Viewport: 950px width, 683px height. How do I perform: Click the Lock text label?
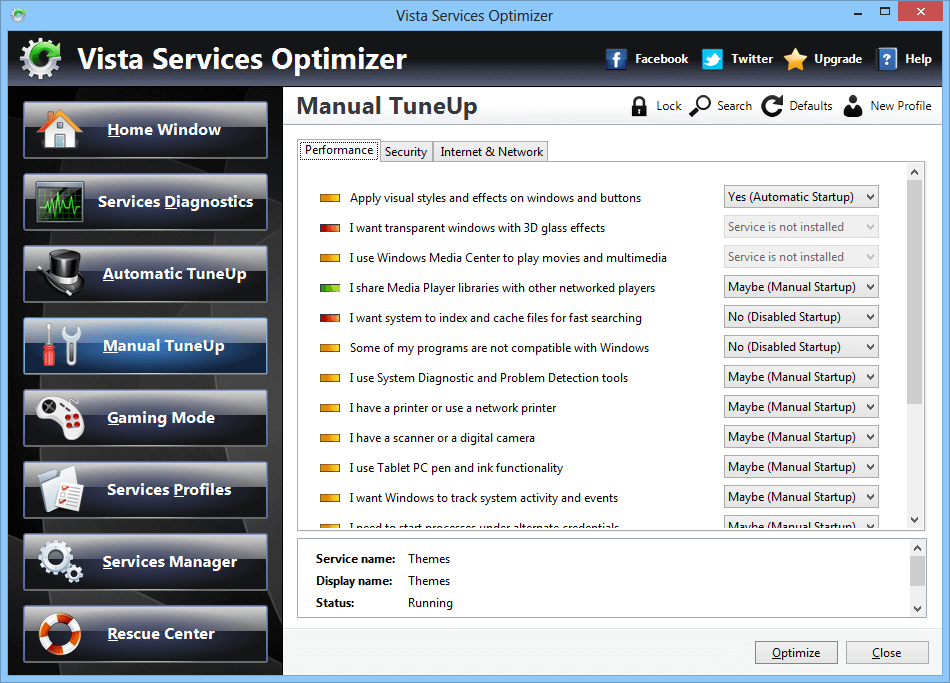pos(669,106)
